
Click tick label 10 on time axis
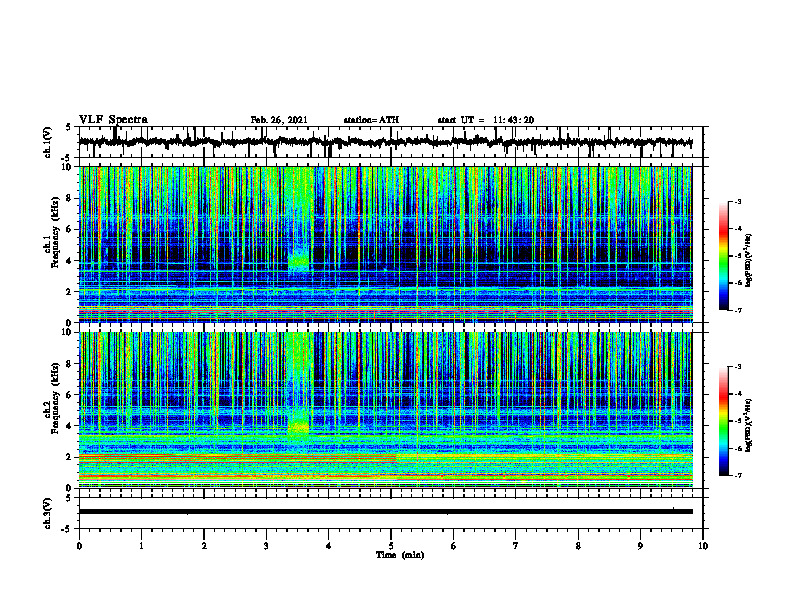(x=703, y=546)
